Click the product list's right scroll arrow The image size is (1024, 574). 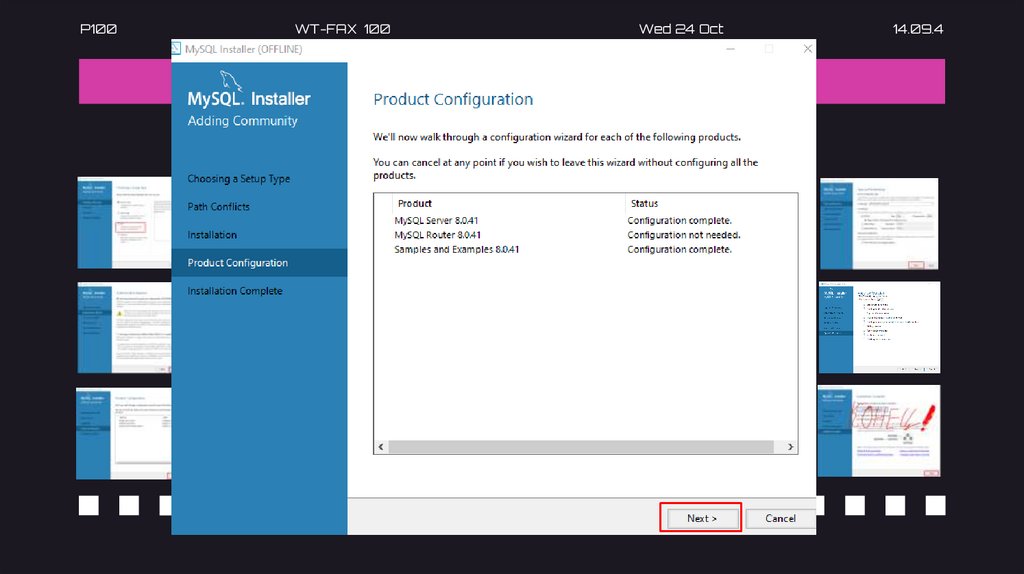pyautogui.click(x=790, y=447)
